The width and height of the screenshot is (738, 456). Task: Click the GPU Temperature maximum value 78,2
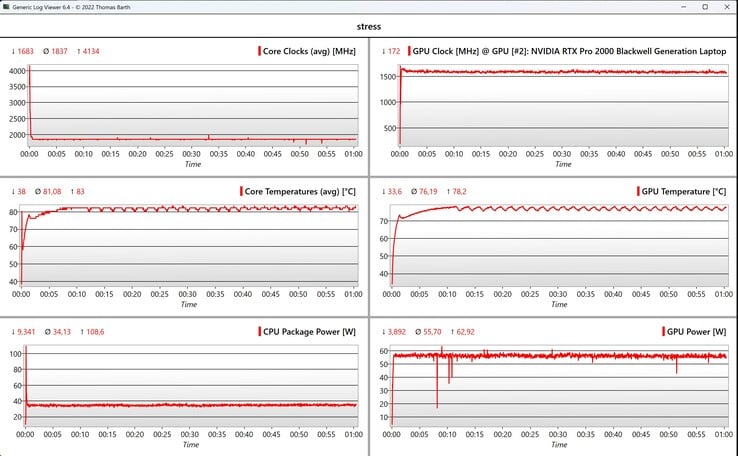click(x=463, y=191)
